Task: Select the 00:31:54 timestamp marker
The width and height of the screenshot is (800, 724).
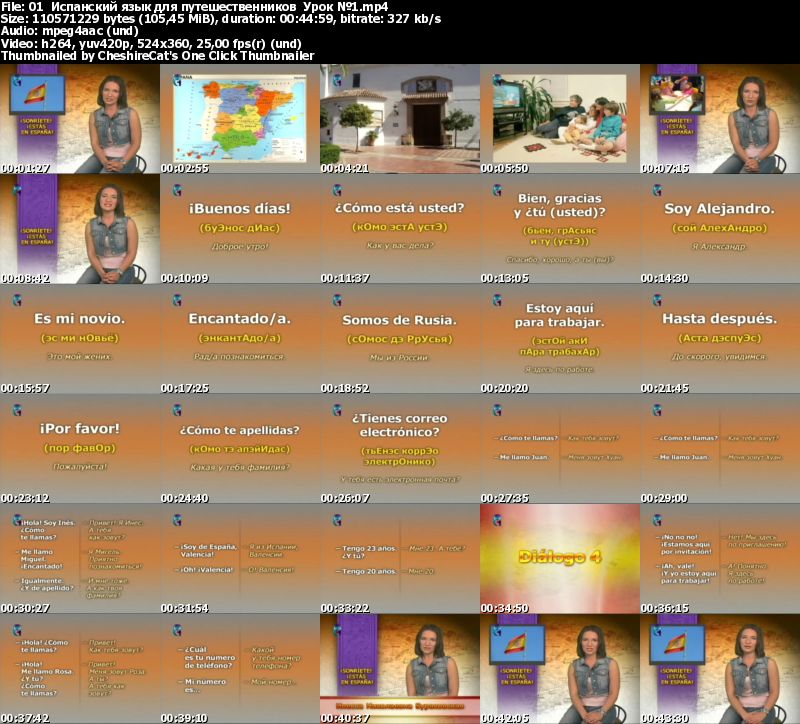Action: pos(184,608)
